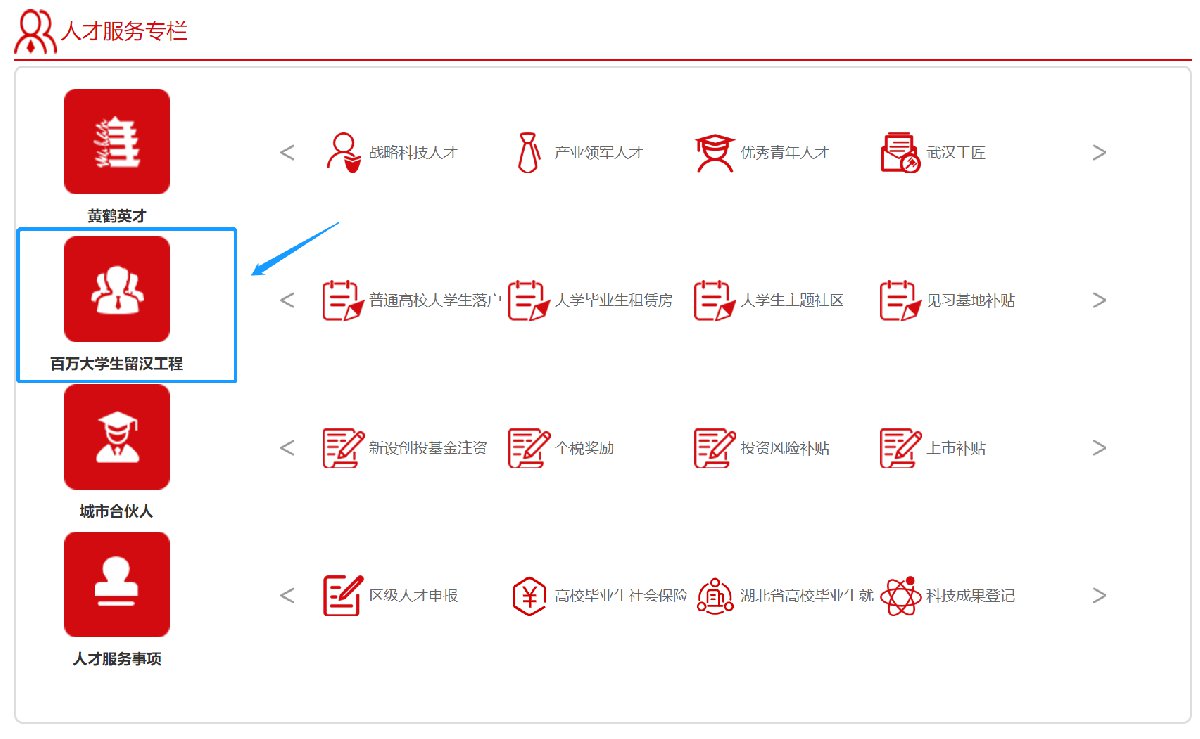Click the 高校毕业生社会保险 yen icon

tap(528, 596)
